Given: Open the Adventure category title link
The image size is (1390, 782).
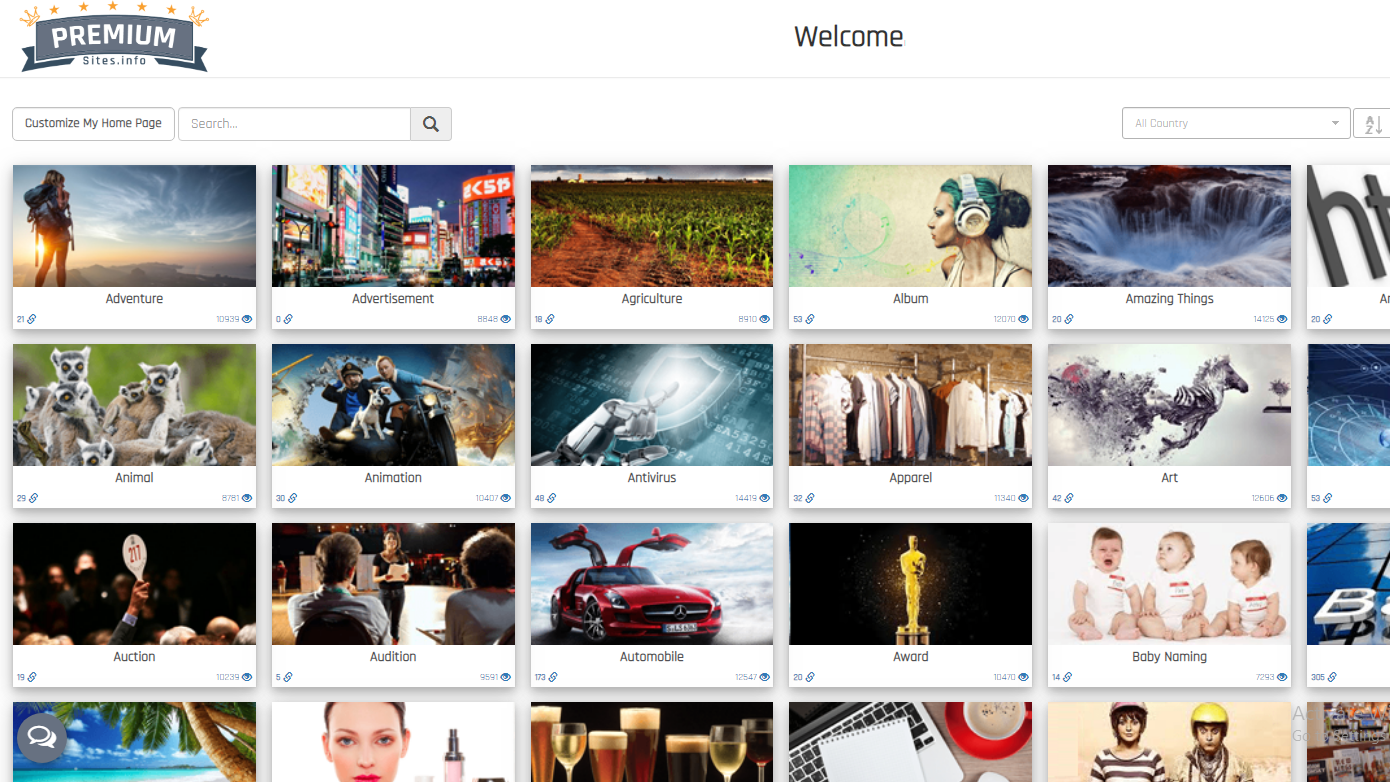Looking at the screenshot, I should 134,299.
